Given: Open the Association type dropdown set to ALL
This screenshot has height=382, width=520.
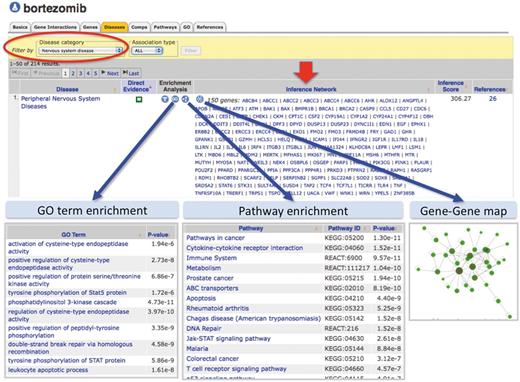Looking at the screenshot, I should point(147,51).
